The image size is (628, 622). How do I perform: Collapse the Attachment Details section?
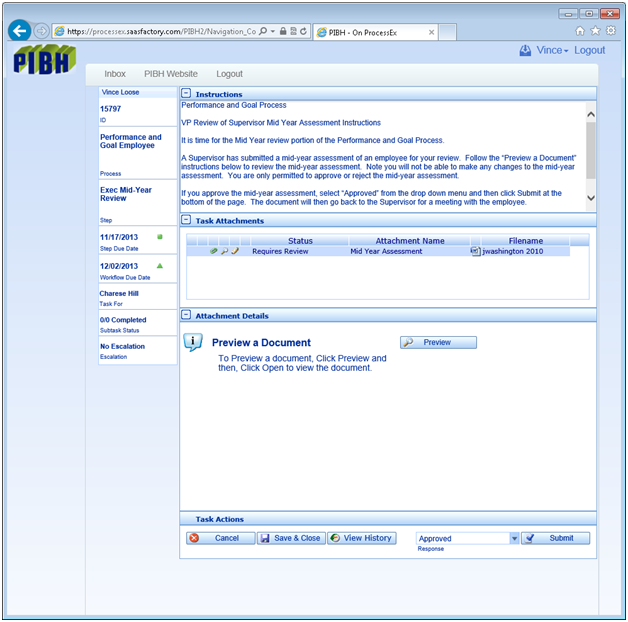point(186,315)
